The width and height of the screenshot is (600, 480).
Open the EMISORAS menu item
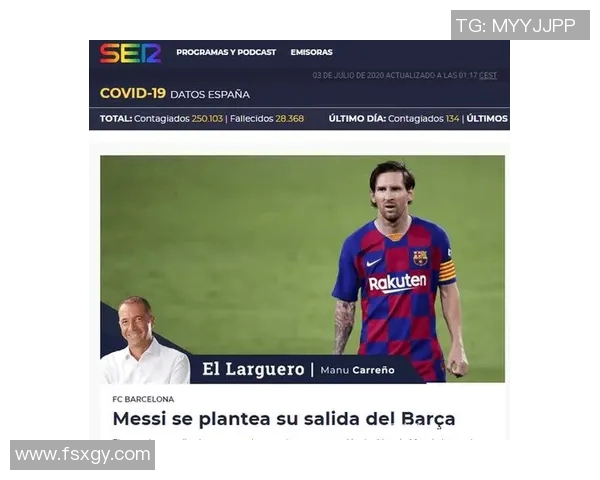click(311, 52)
